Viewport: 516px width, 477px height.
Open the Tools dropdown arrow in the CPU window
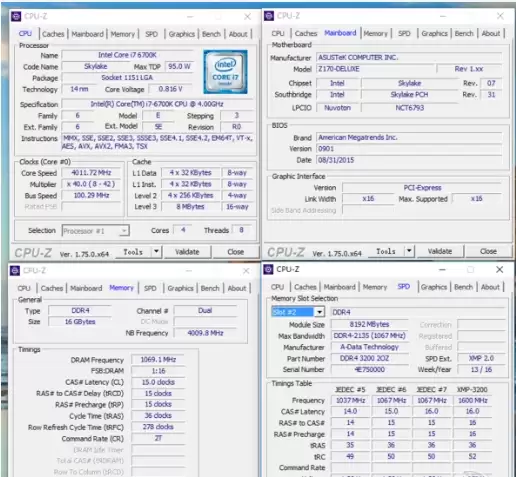tap(156, 252)
